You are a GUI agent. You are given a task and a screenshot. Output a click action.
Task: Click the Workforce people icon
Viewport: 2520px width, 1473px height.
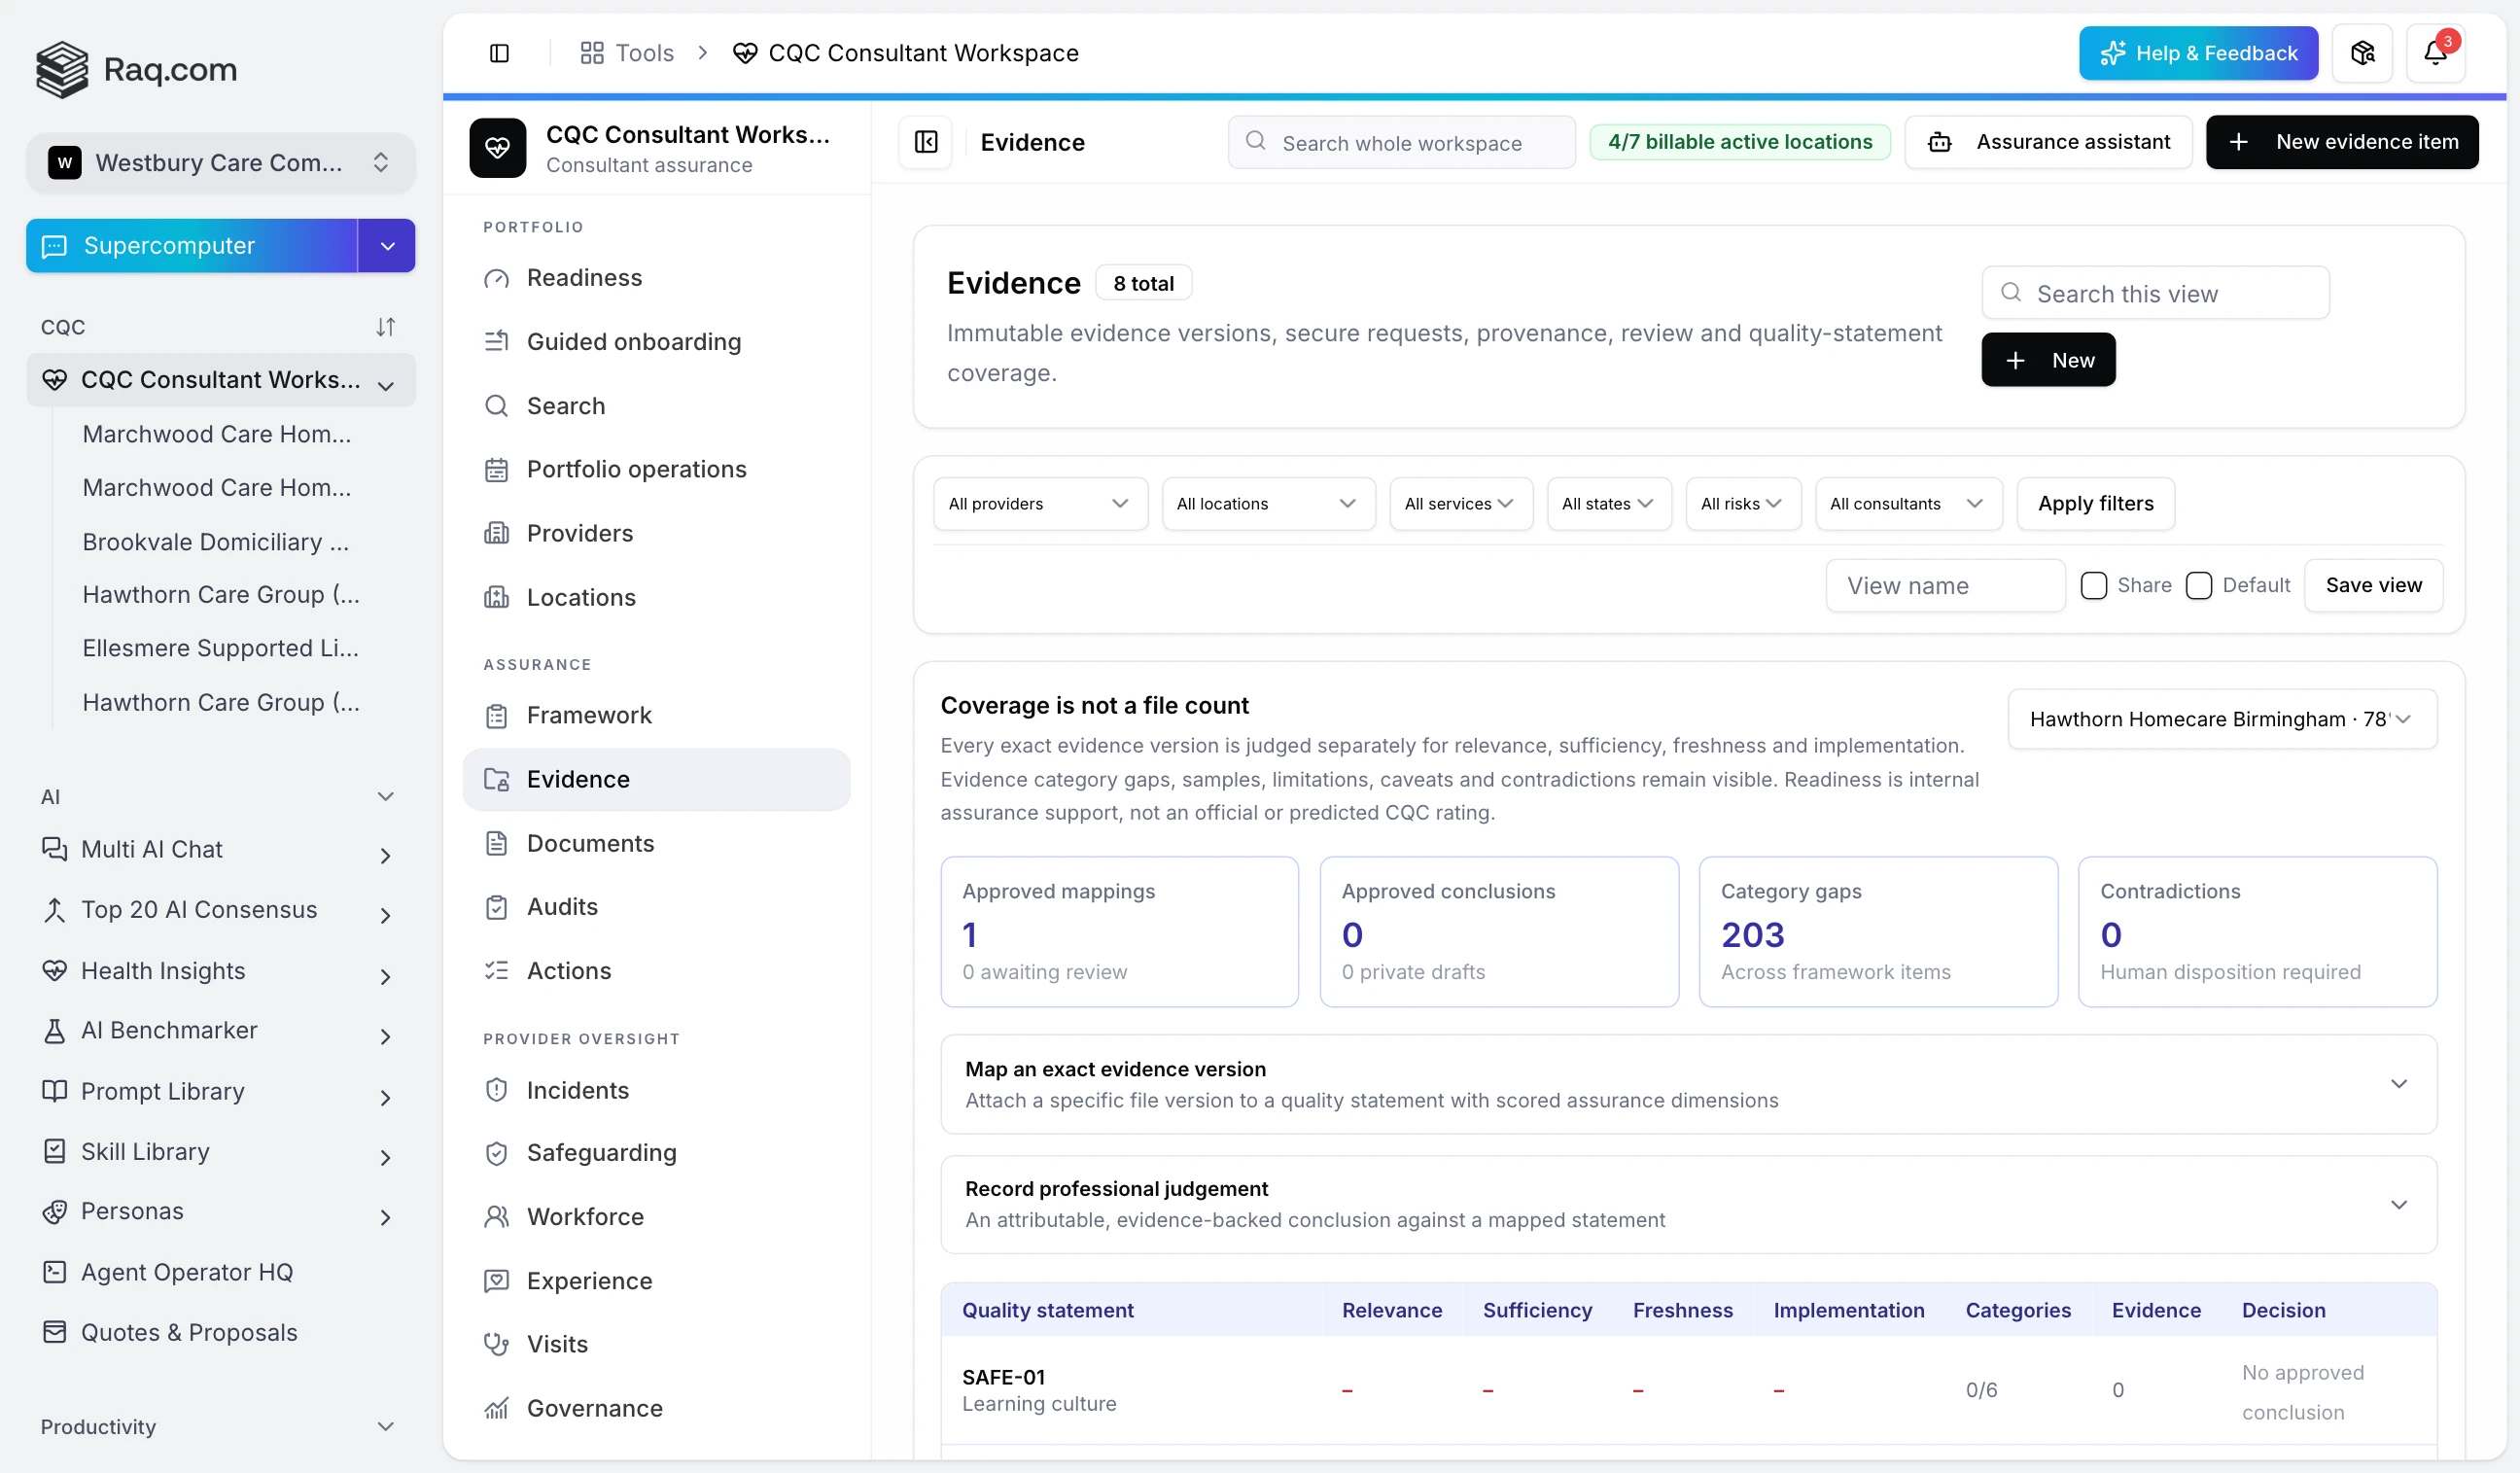tap(497, 1217)
